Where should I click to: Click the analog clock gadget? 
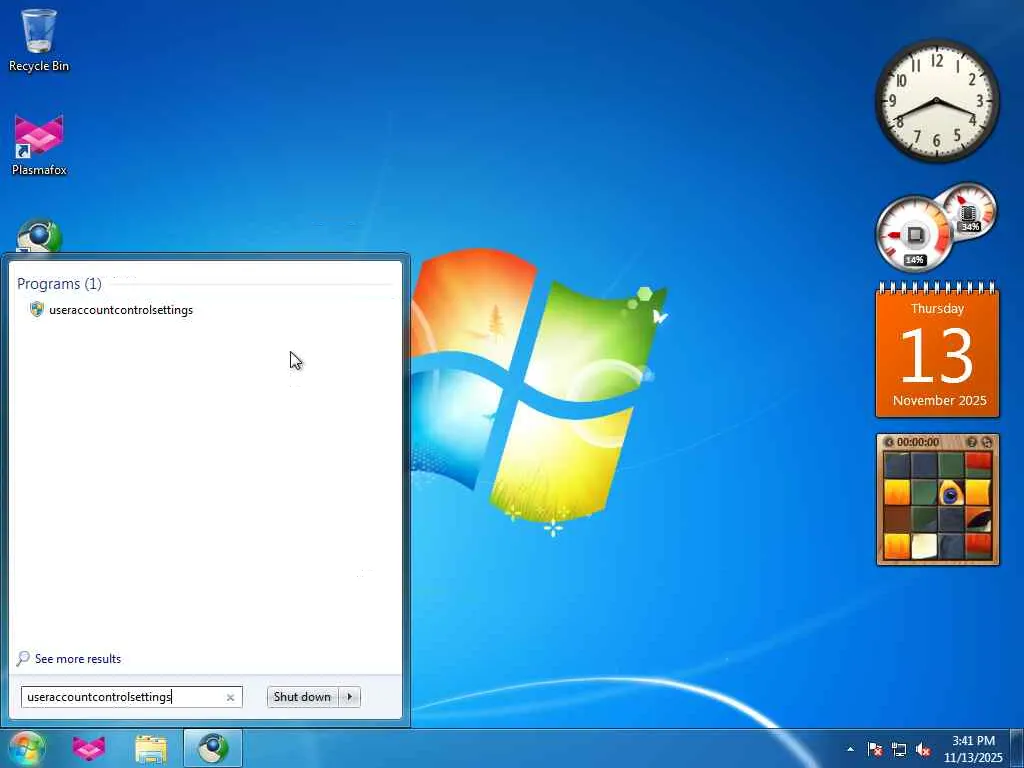(x=937, y=101)
